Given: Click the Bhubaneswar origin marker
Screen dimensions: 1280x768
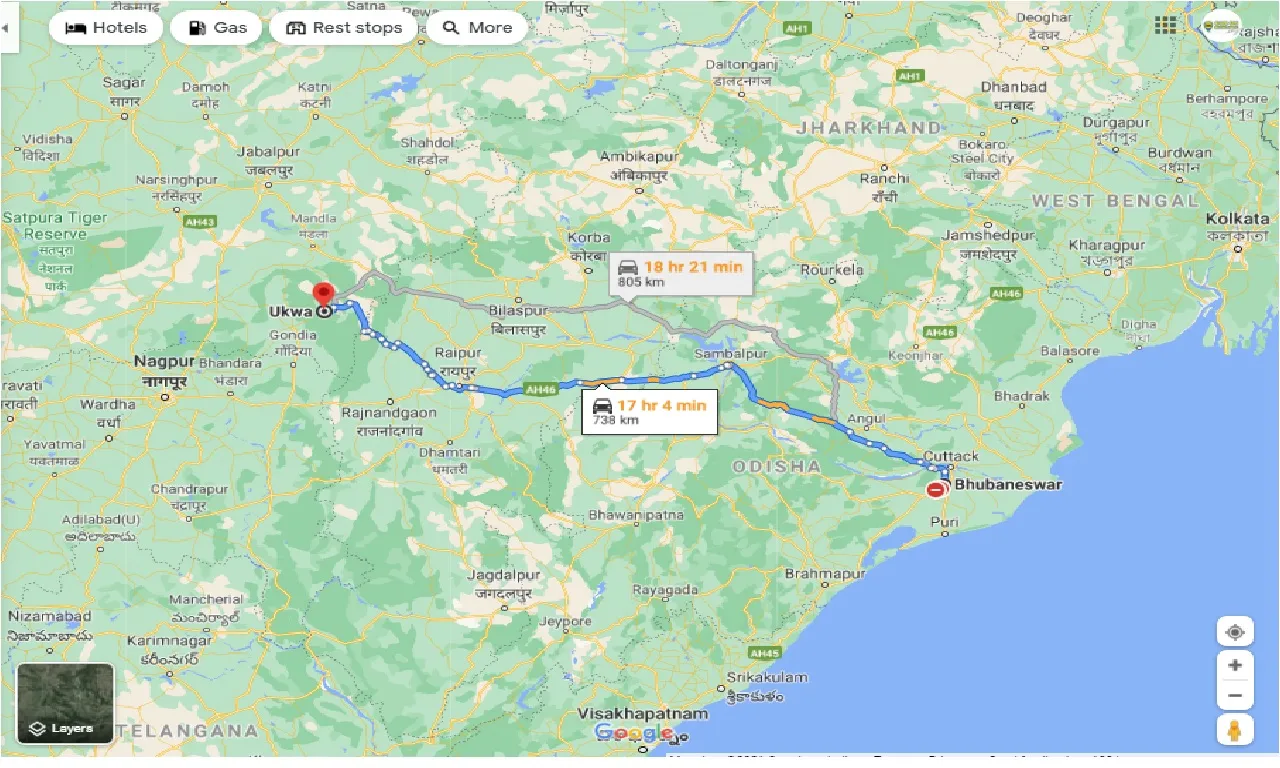Looking at the screenshot, I should pos(938,489).
